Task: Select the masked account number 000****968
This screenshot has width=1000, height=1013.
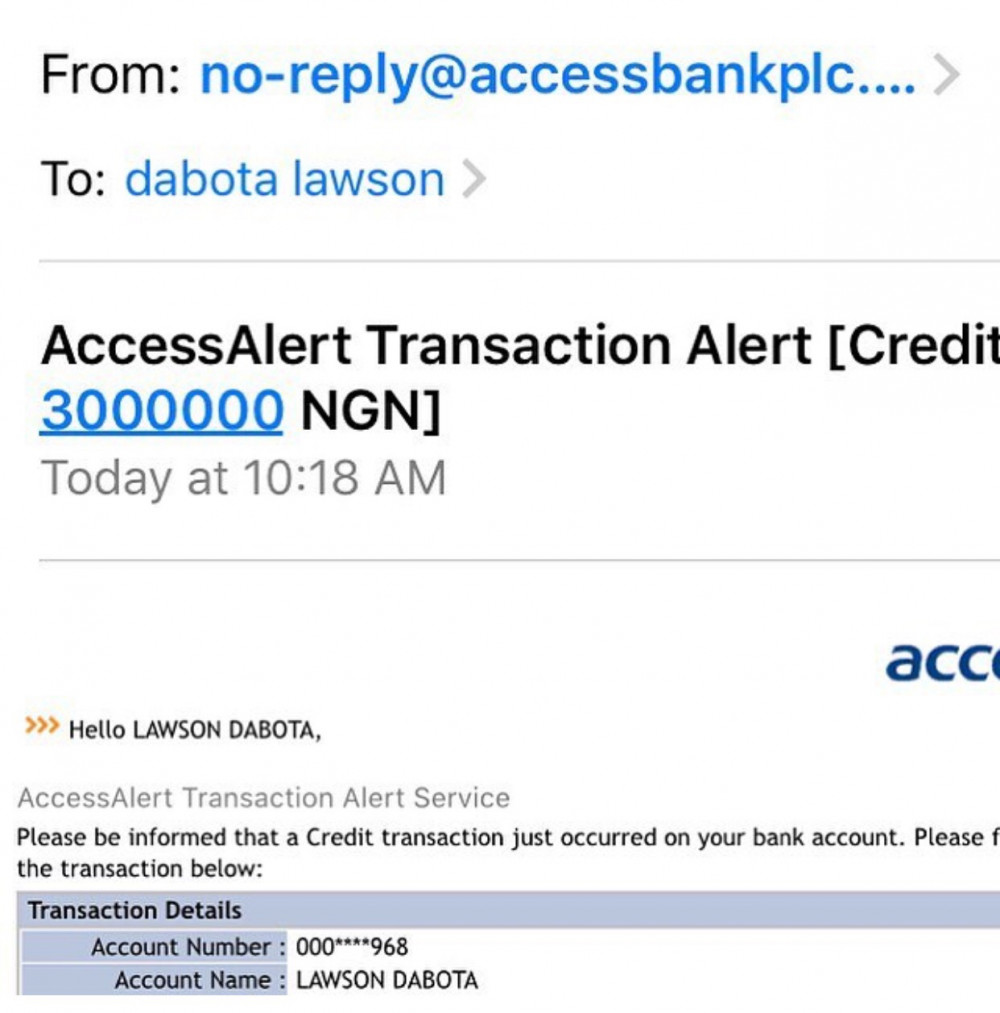Action: point(352,947)
